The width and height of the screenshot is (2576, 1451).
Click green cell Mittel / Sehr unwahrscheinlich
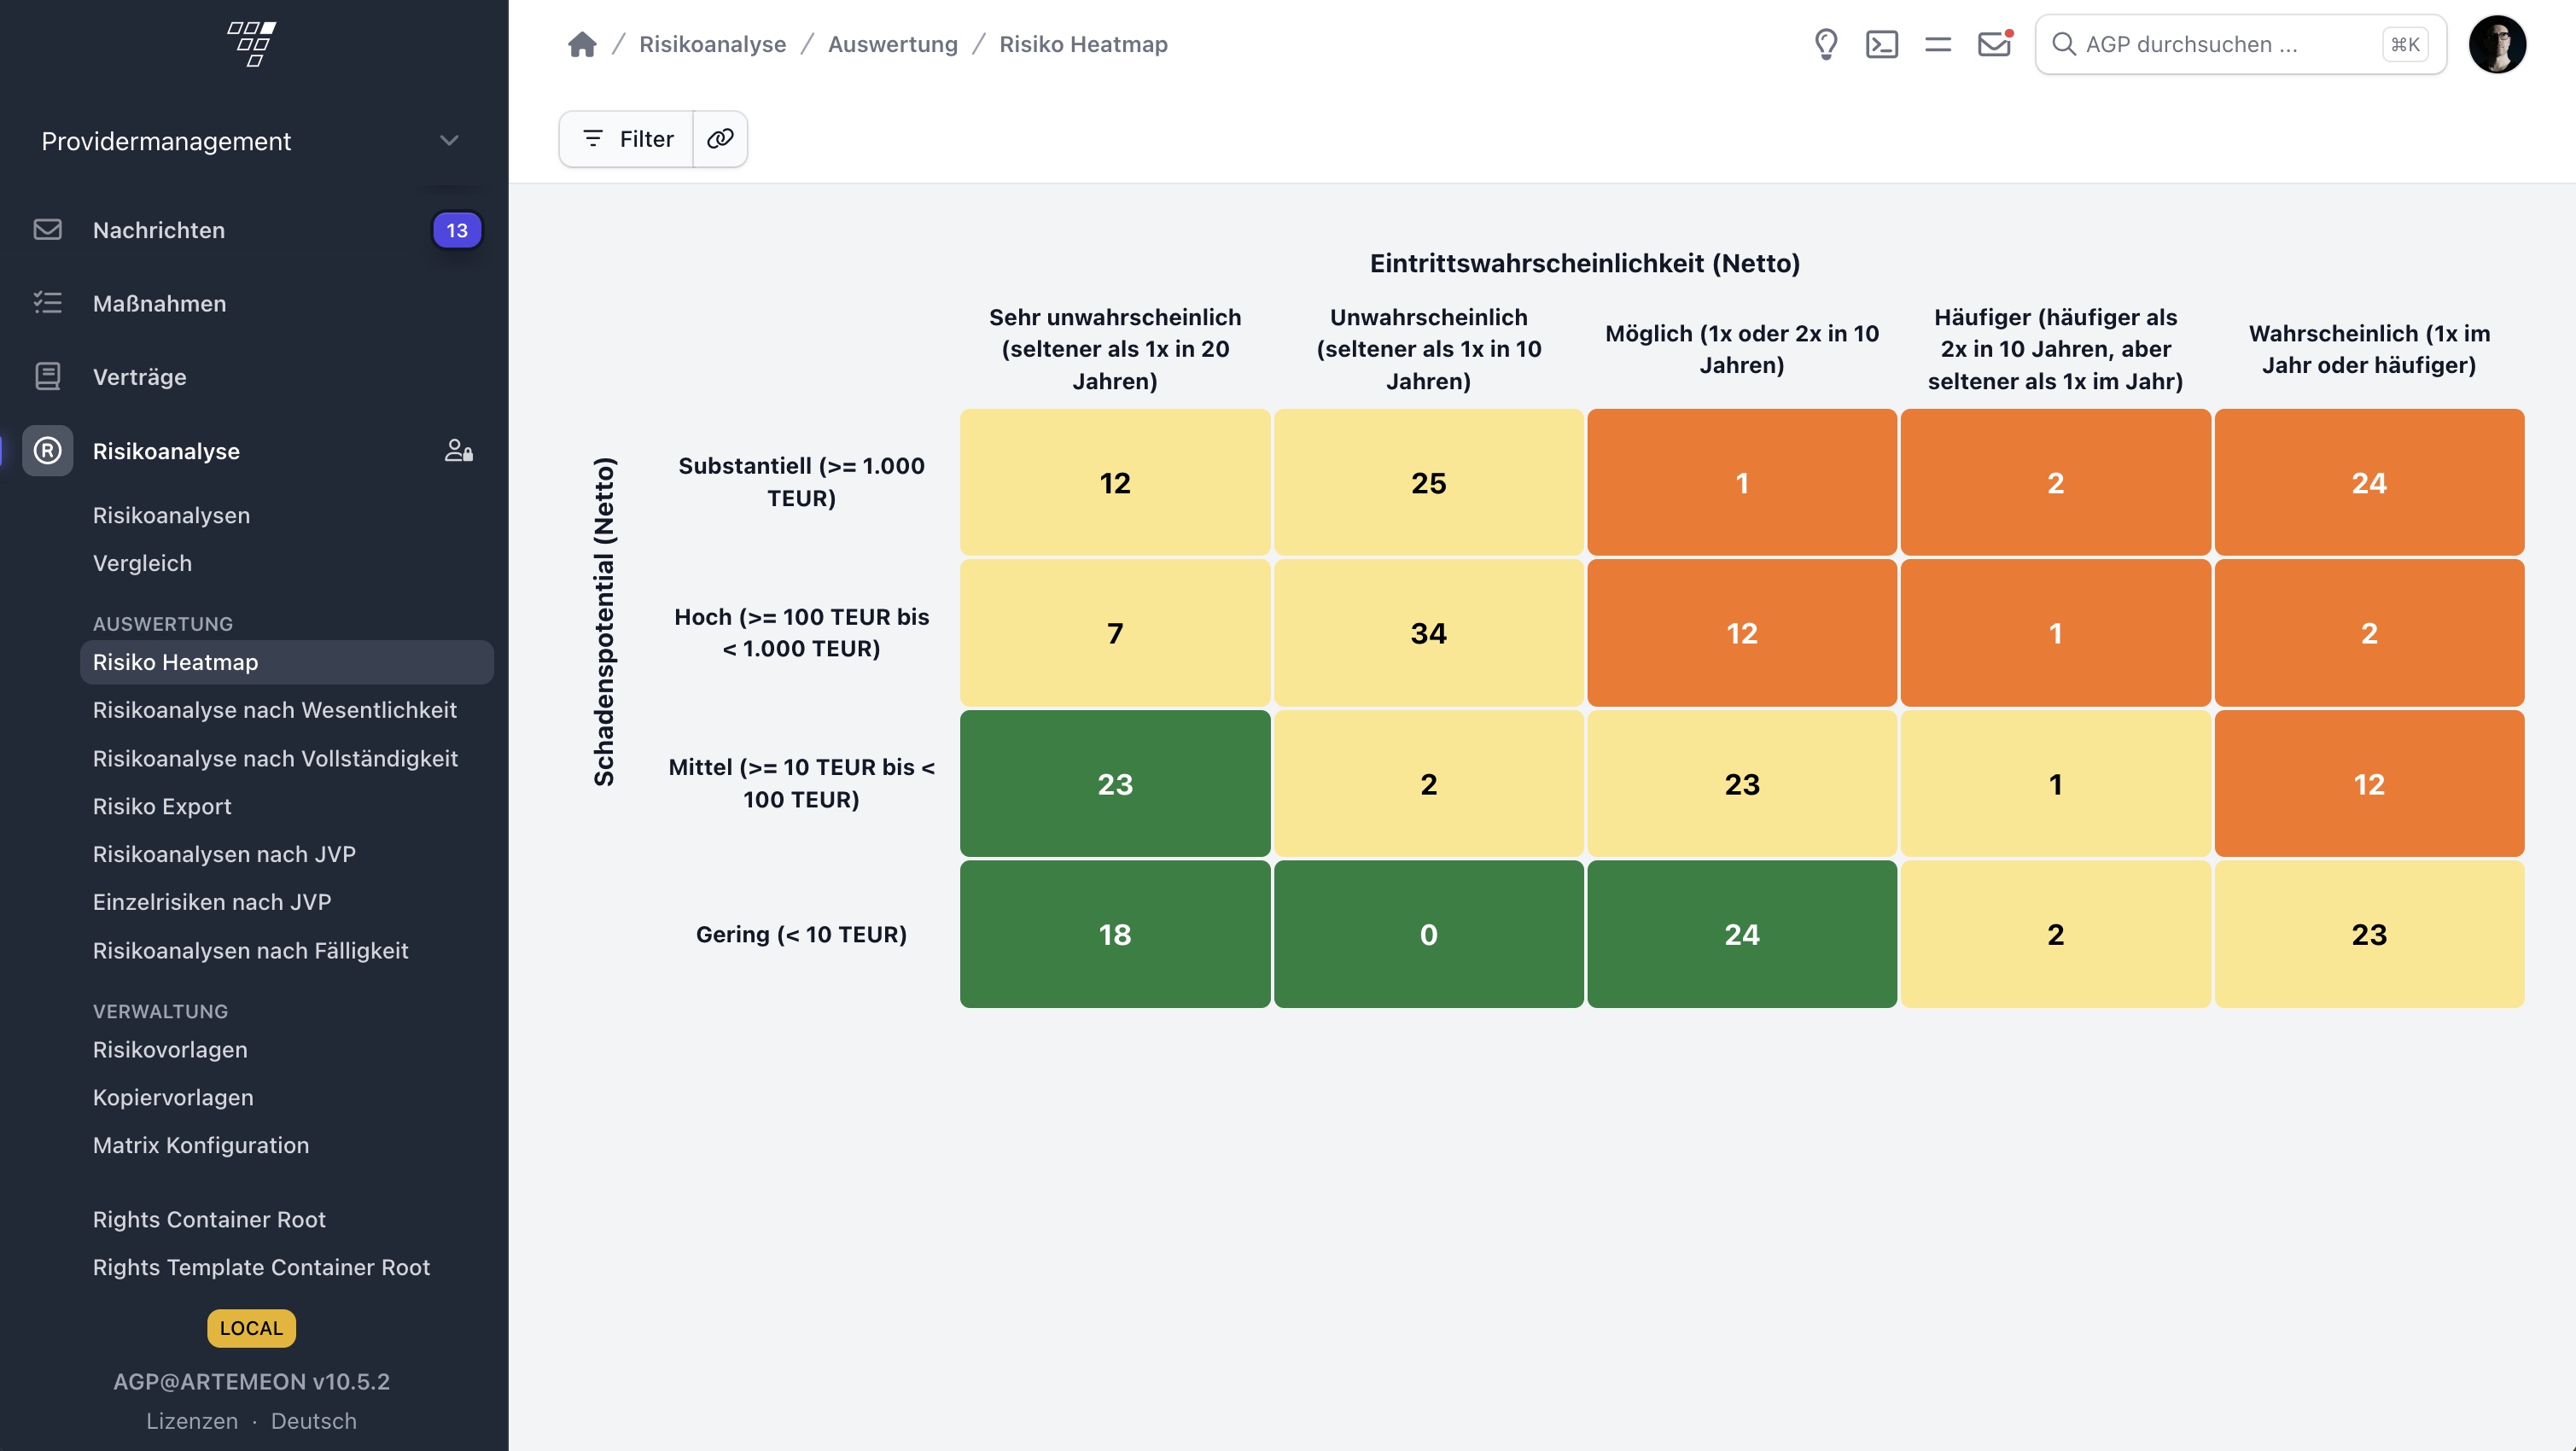pos(1114,783)
